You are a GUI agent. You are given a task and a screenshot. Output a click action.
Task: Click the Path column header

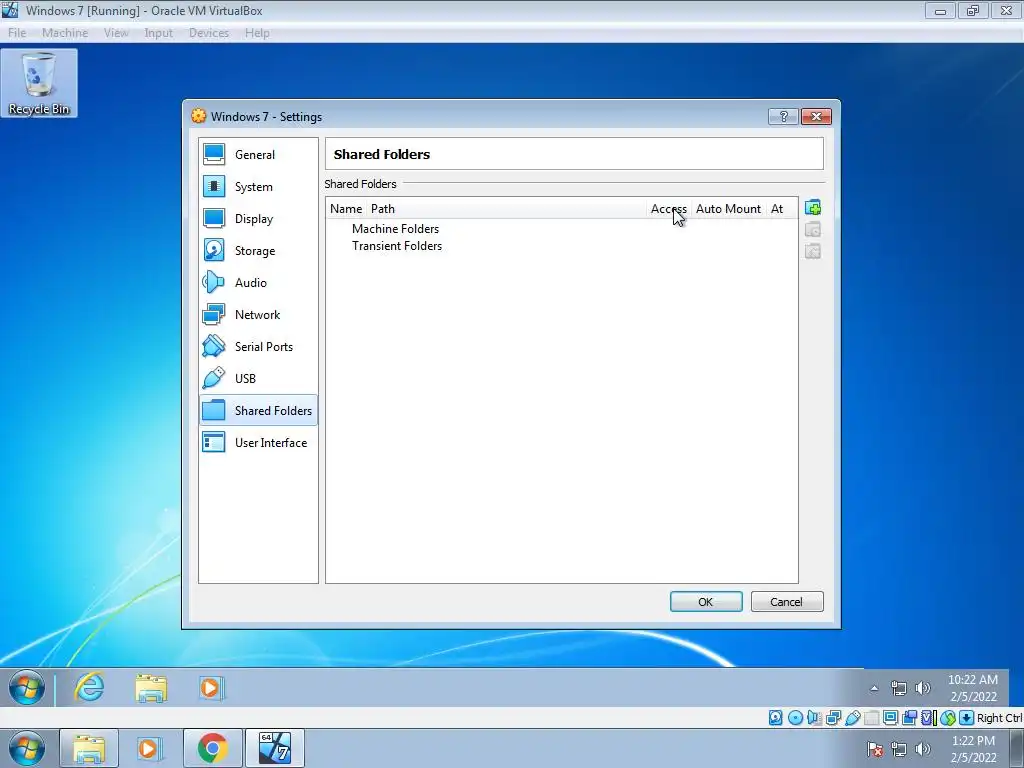pos(506,209)
